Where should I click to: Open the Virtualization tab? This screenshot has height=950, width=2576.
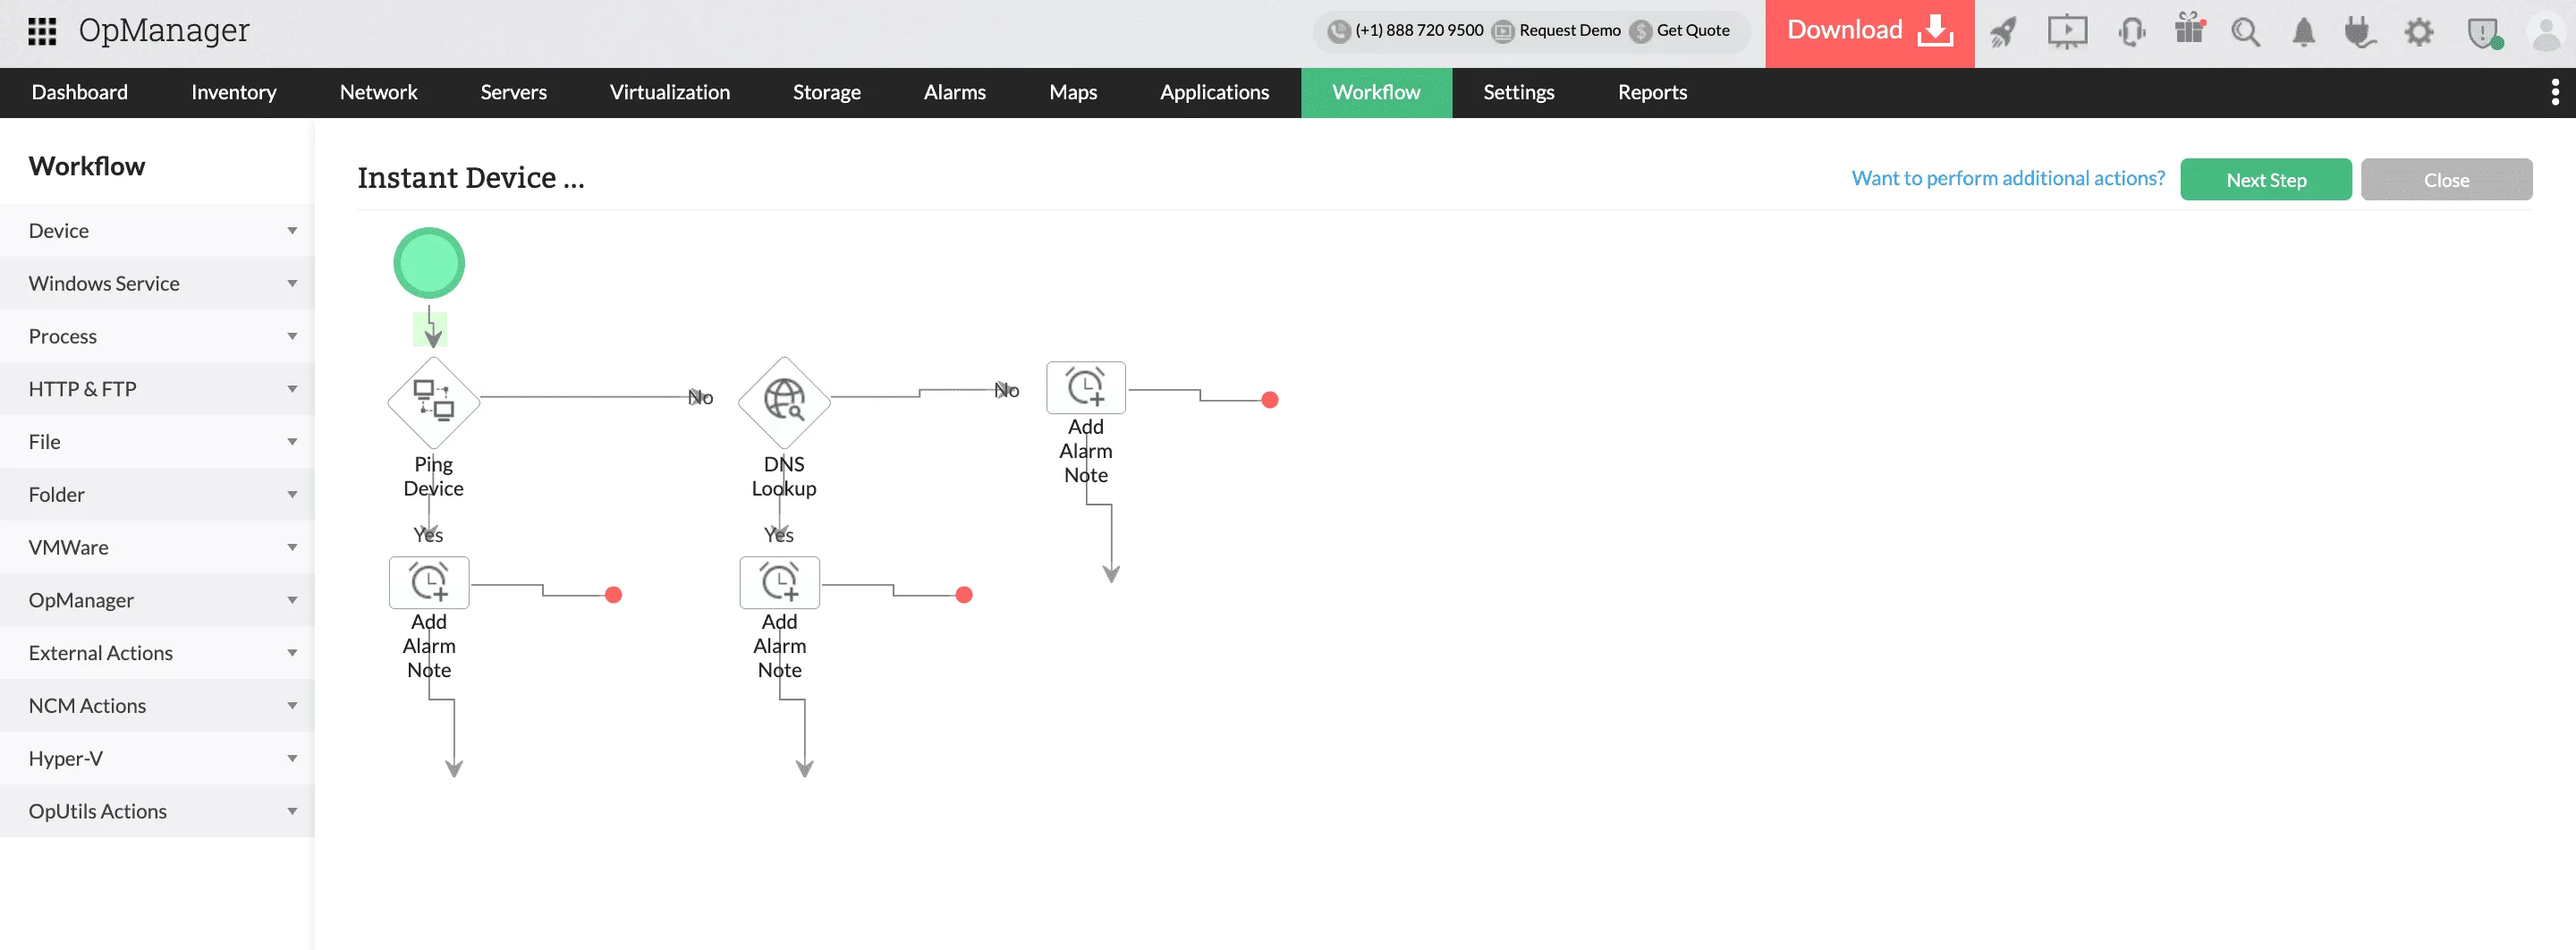coord(670,93)
